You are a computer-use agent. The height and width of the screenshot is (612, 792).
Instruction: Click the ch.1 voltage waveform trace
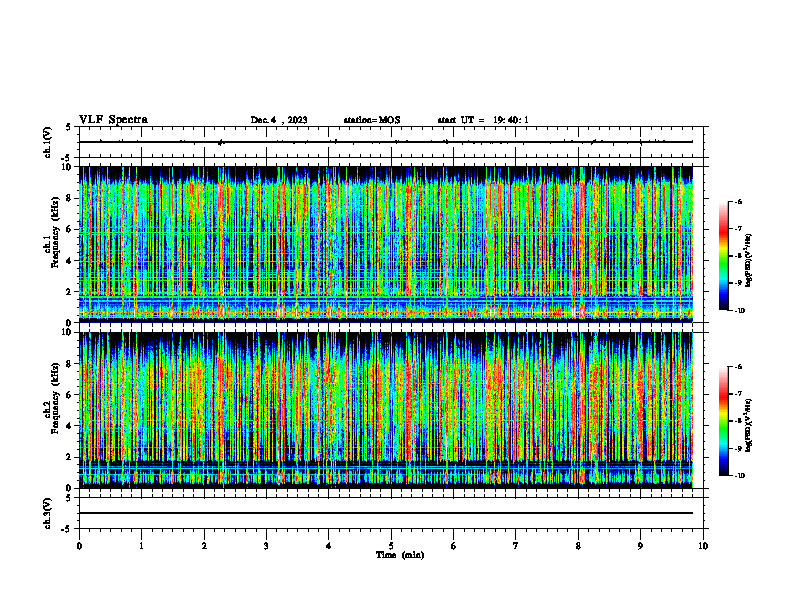386,142
